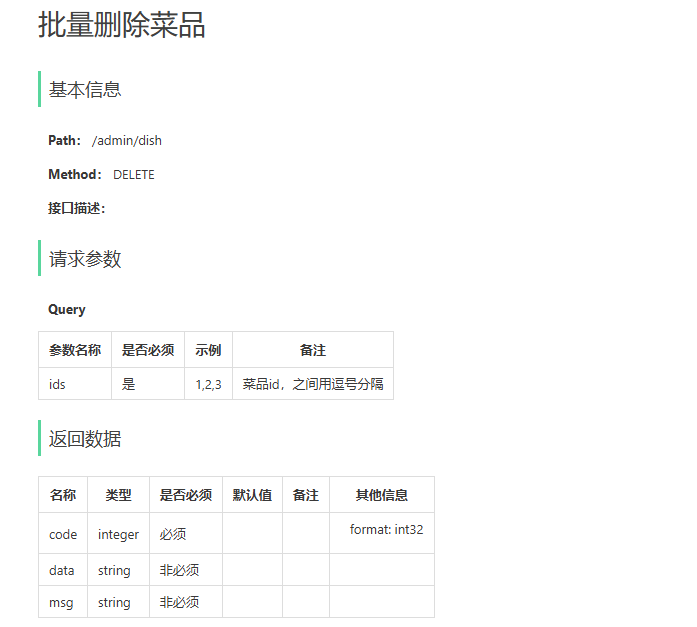Image resolution: width=697 pixels, height=627 pixels.
Task: Click the 类型 column header
Action: point(118,495)
